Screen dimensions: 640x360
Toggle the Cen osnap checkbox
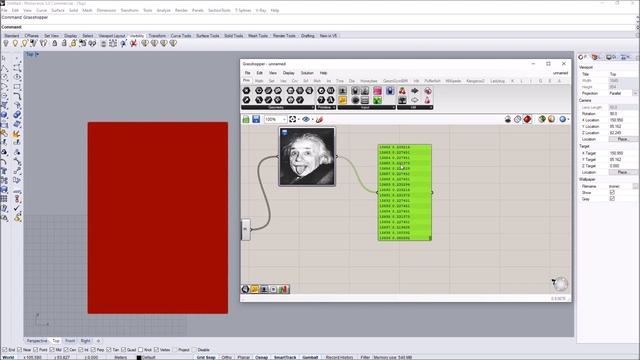[x=66, y=350]
